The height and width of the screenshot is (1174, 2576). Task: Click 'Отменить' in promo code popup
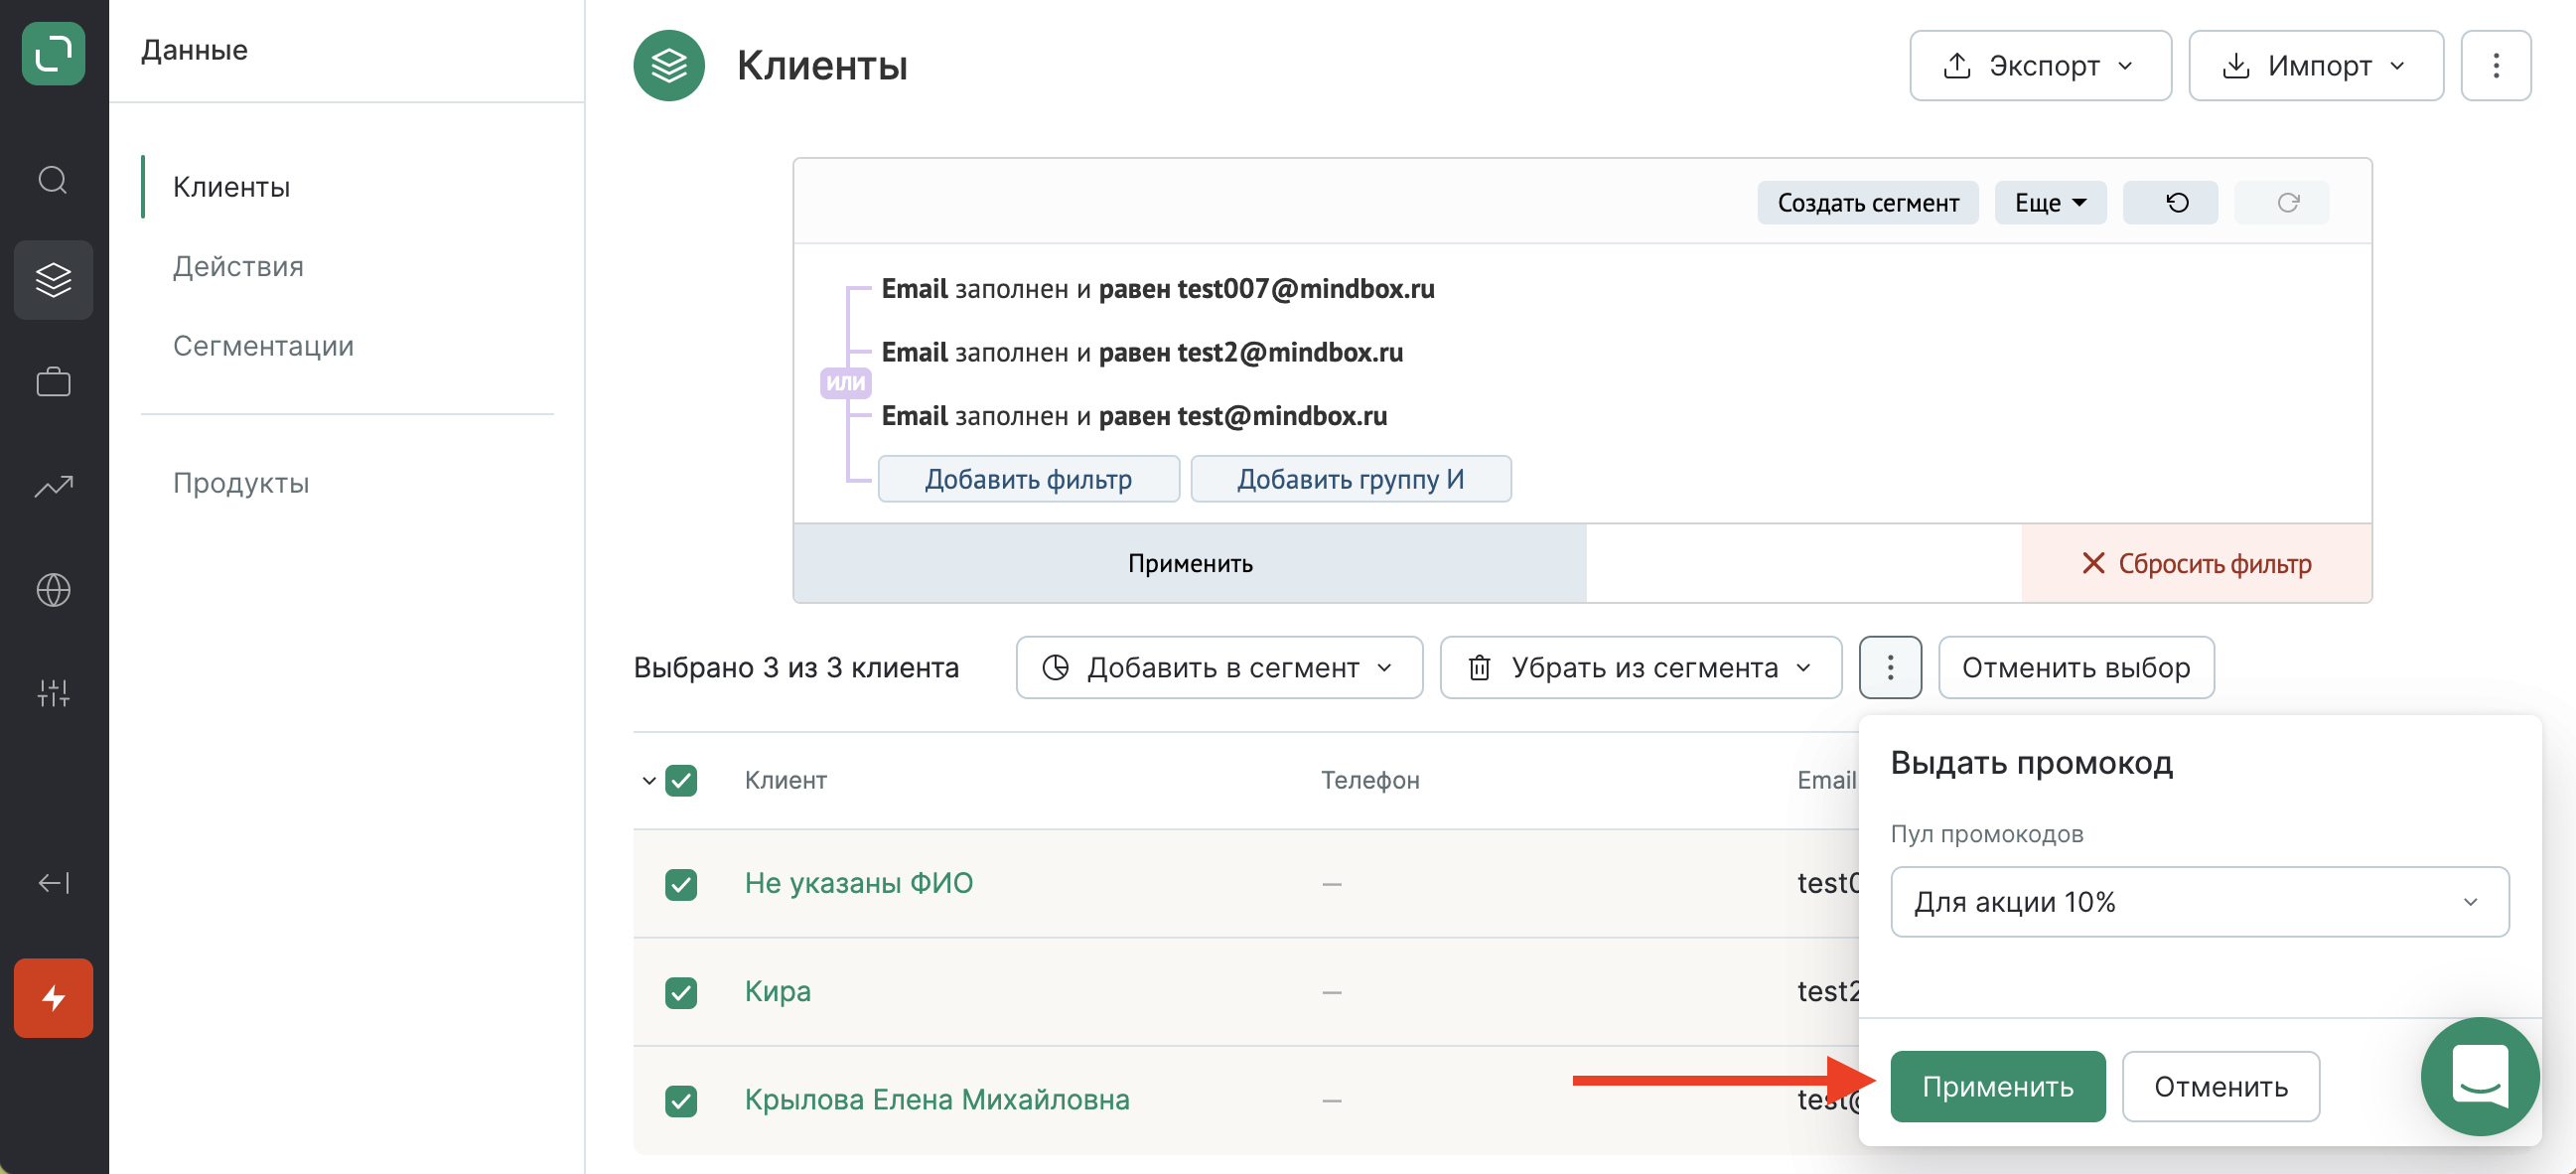pyautogui.click(x=2220, y=1086)
